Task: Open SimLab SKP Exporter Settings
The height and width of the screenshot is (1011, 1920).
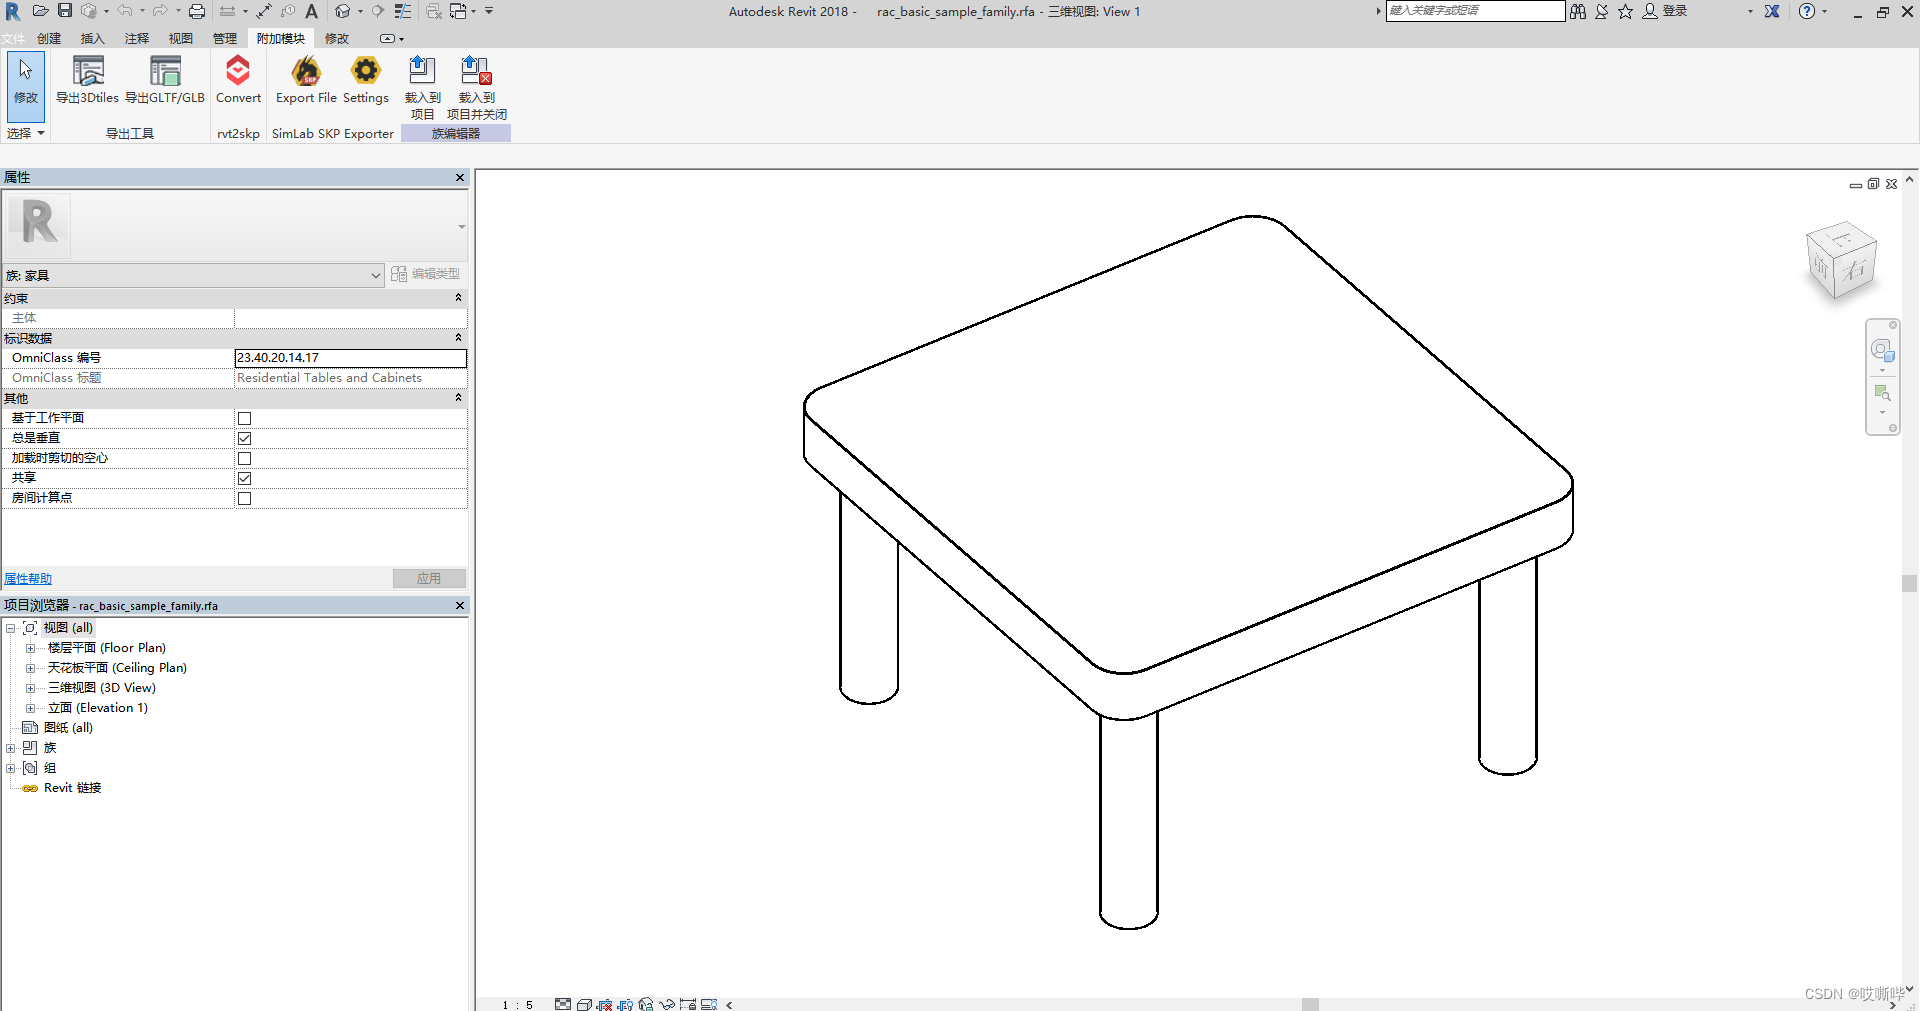Action: point(366,83)
